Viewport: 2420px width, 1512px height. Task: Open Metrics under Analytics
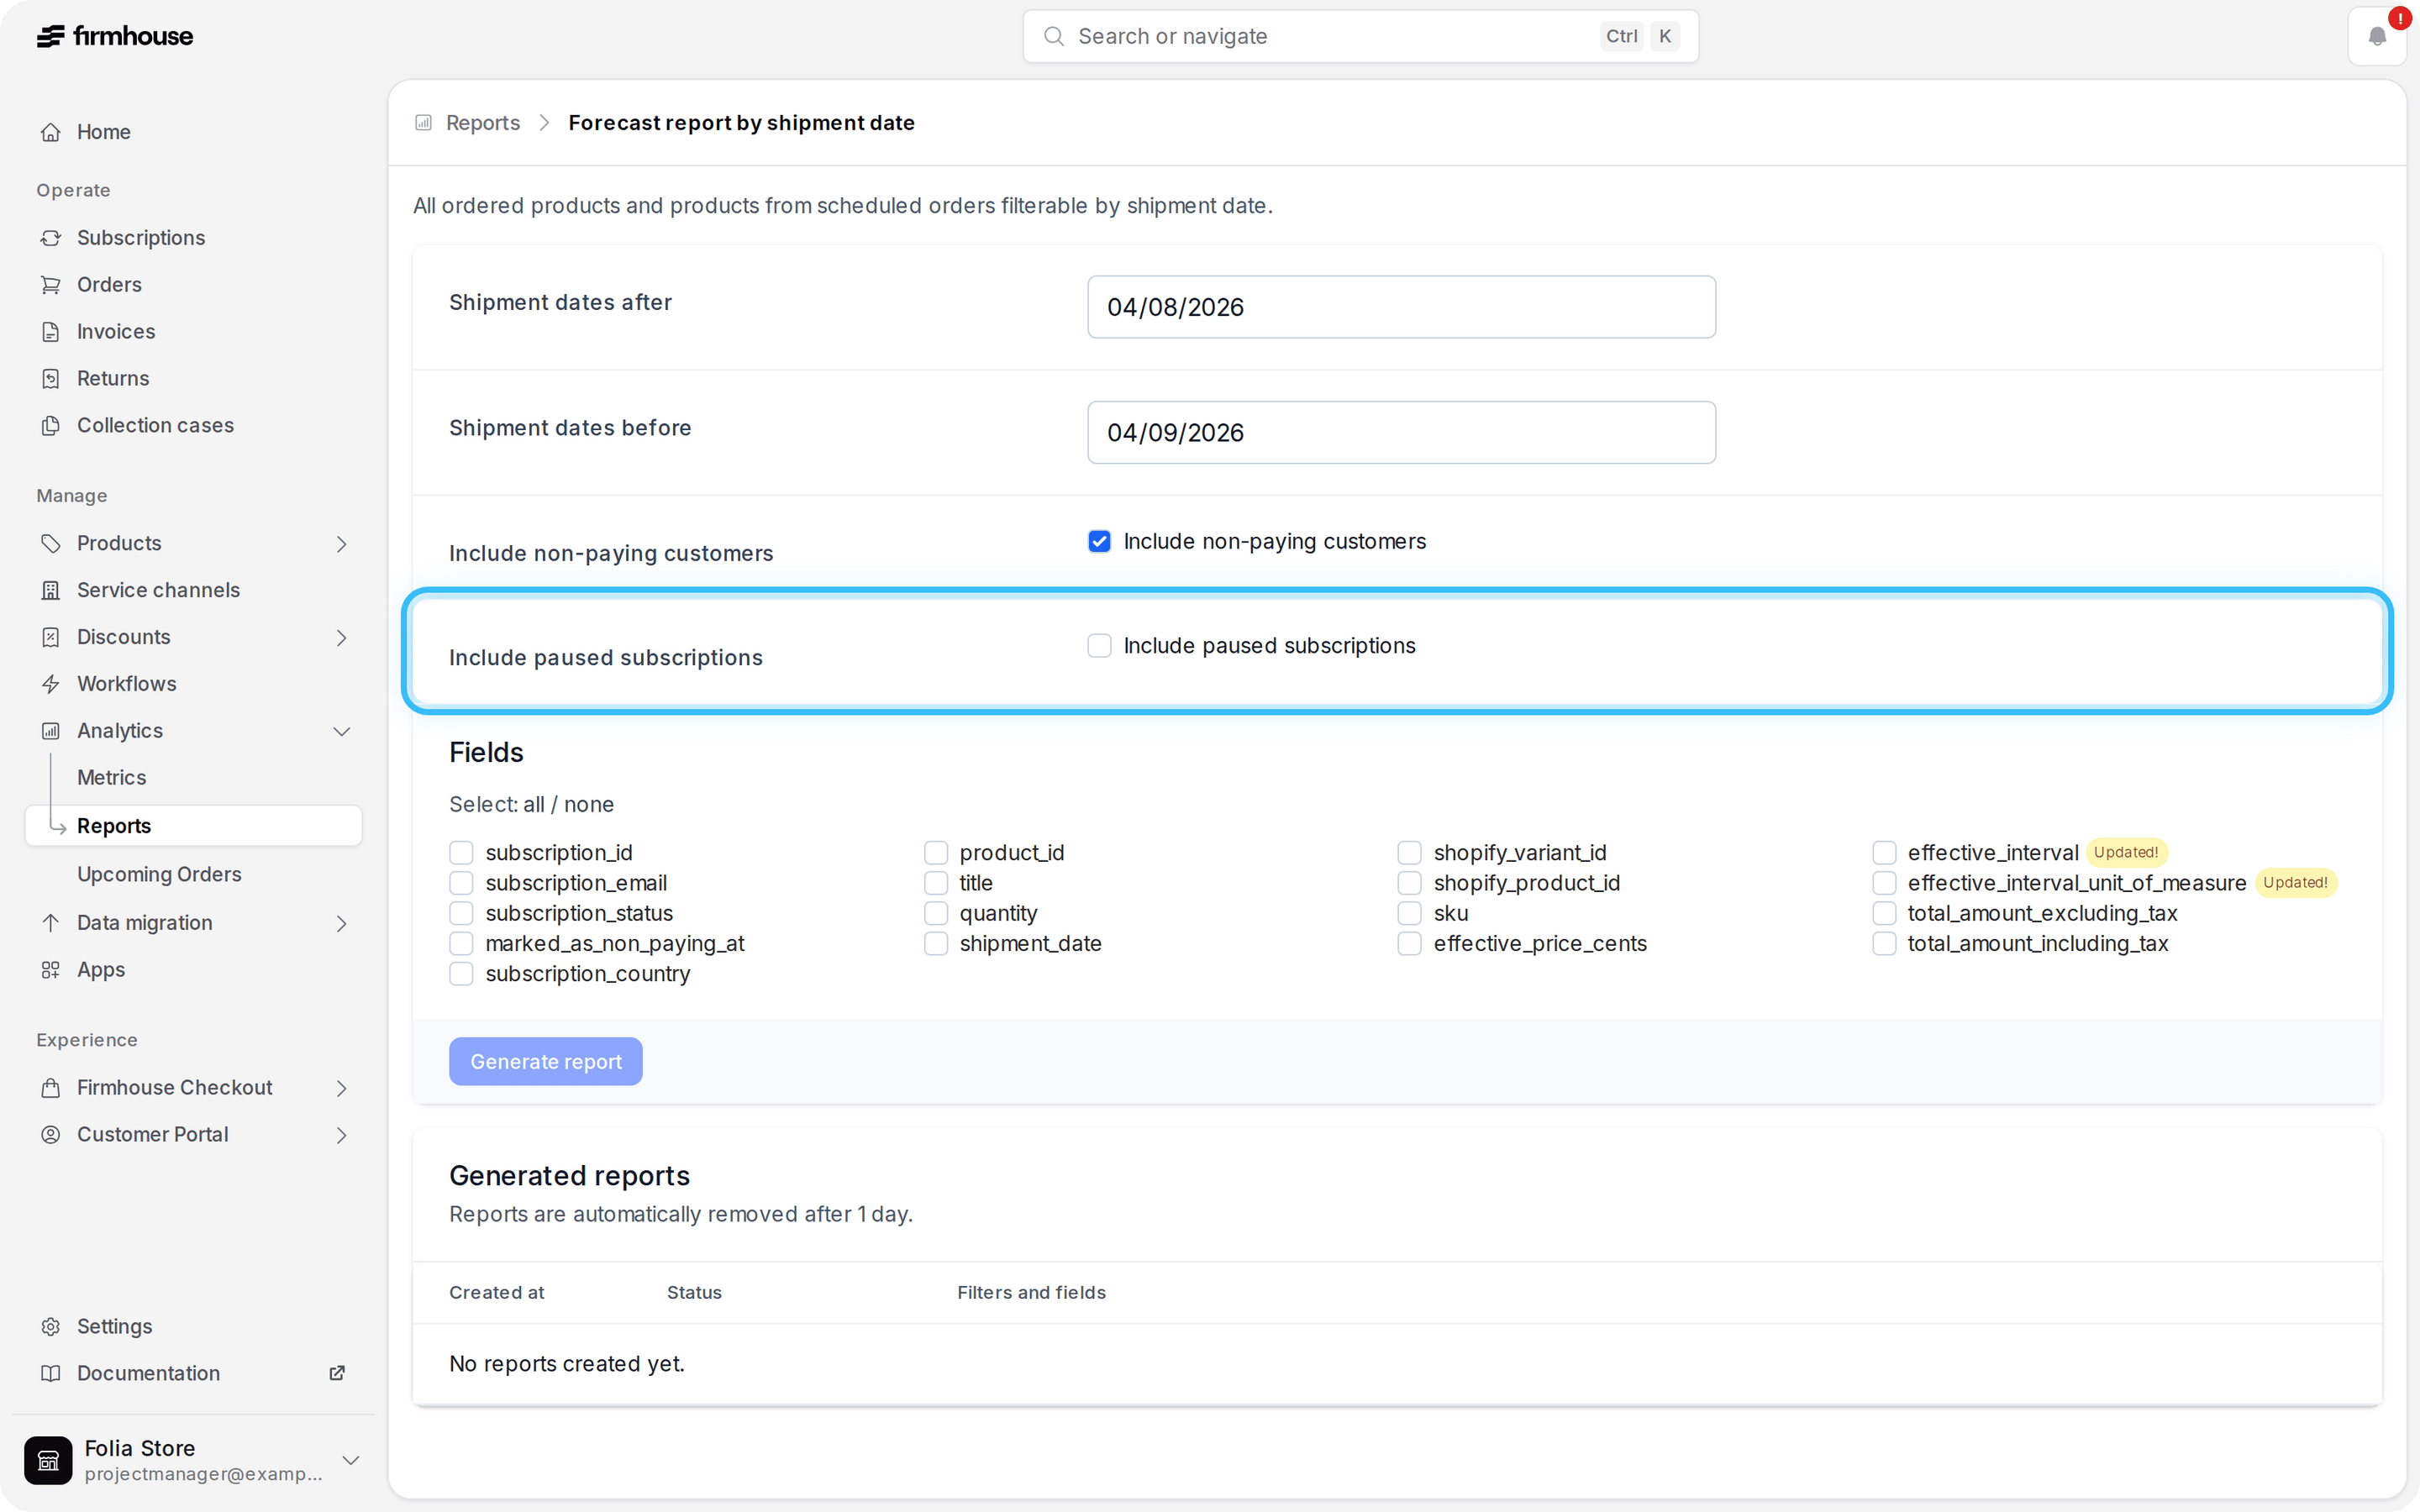(111, 778)
